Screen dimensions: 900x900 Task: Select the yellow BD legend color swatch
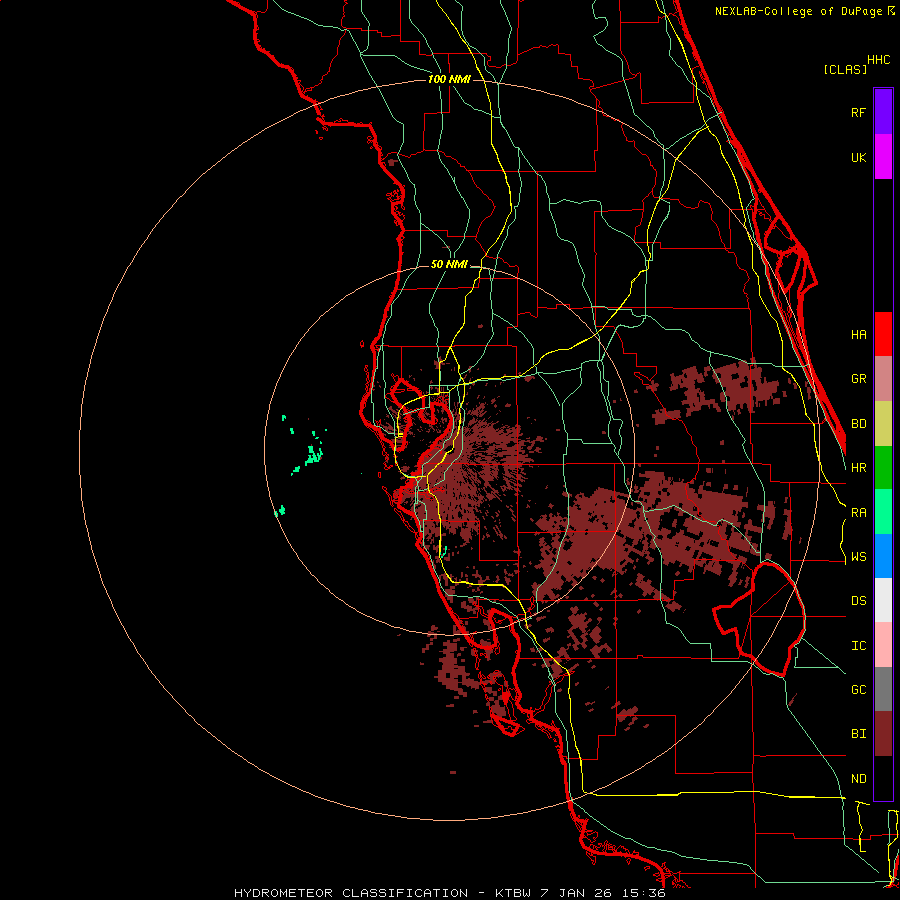coord(883,424)
